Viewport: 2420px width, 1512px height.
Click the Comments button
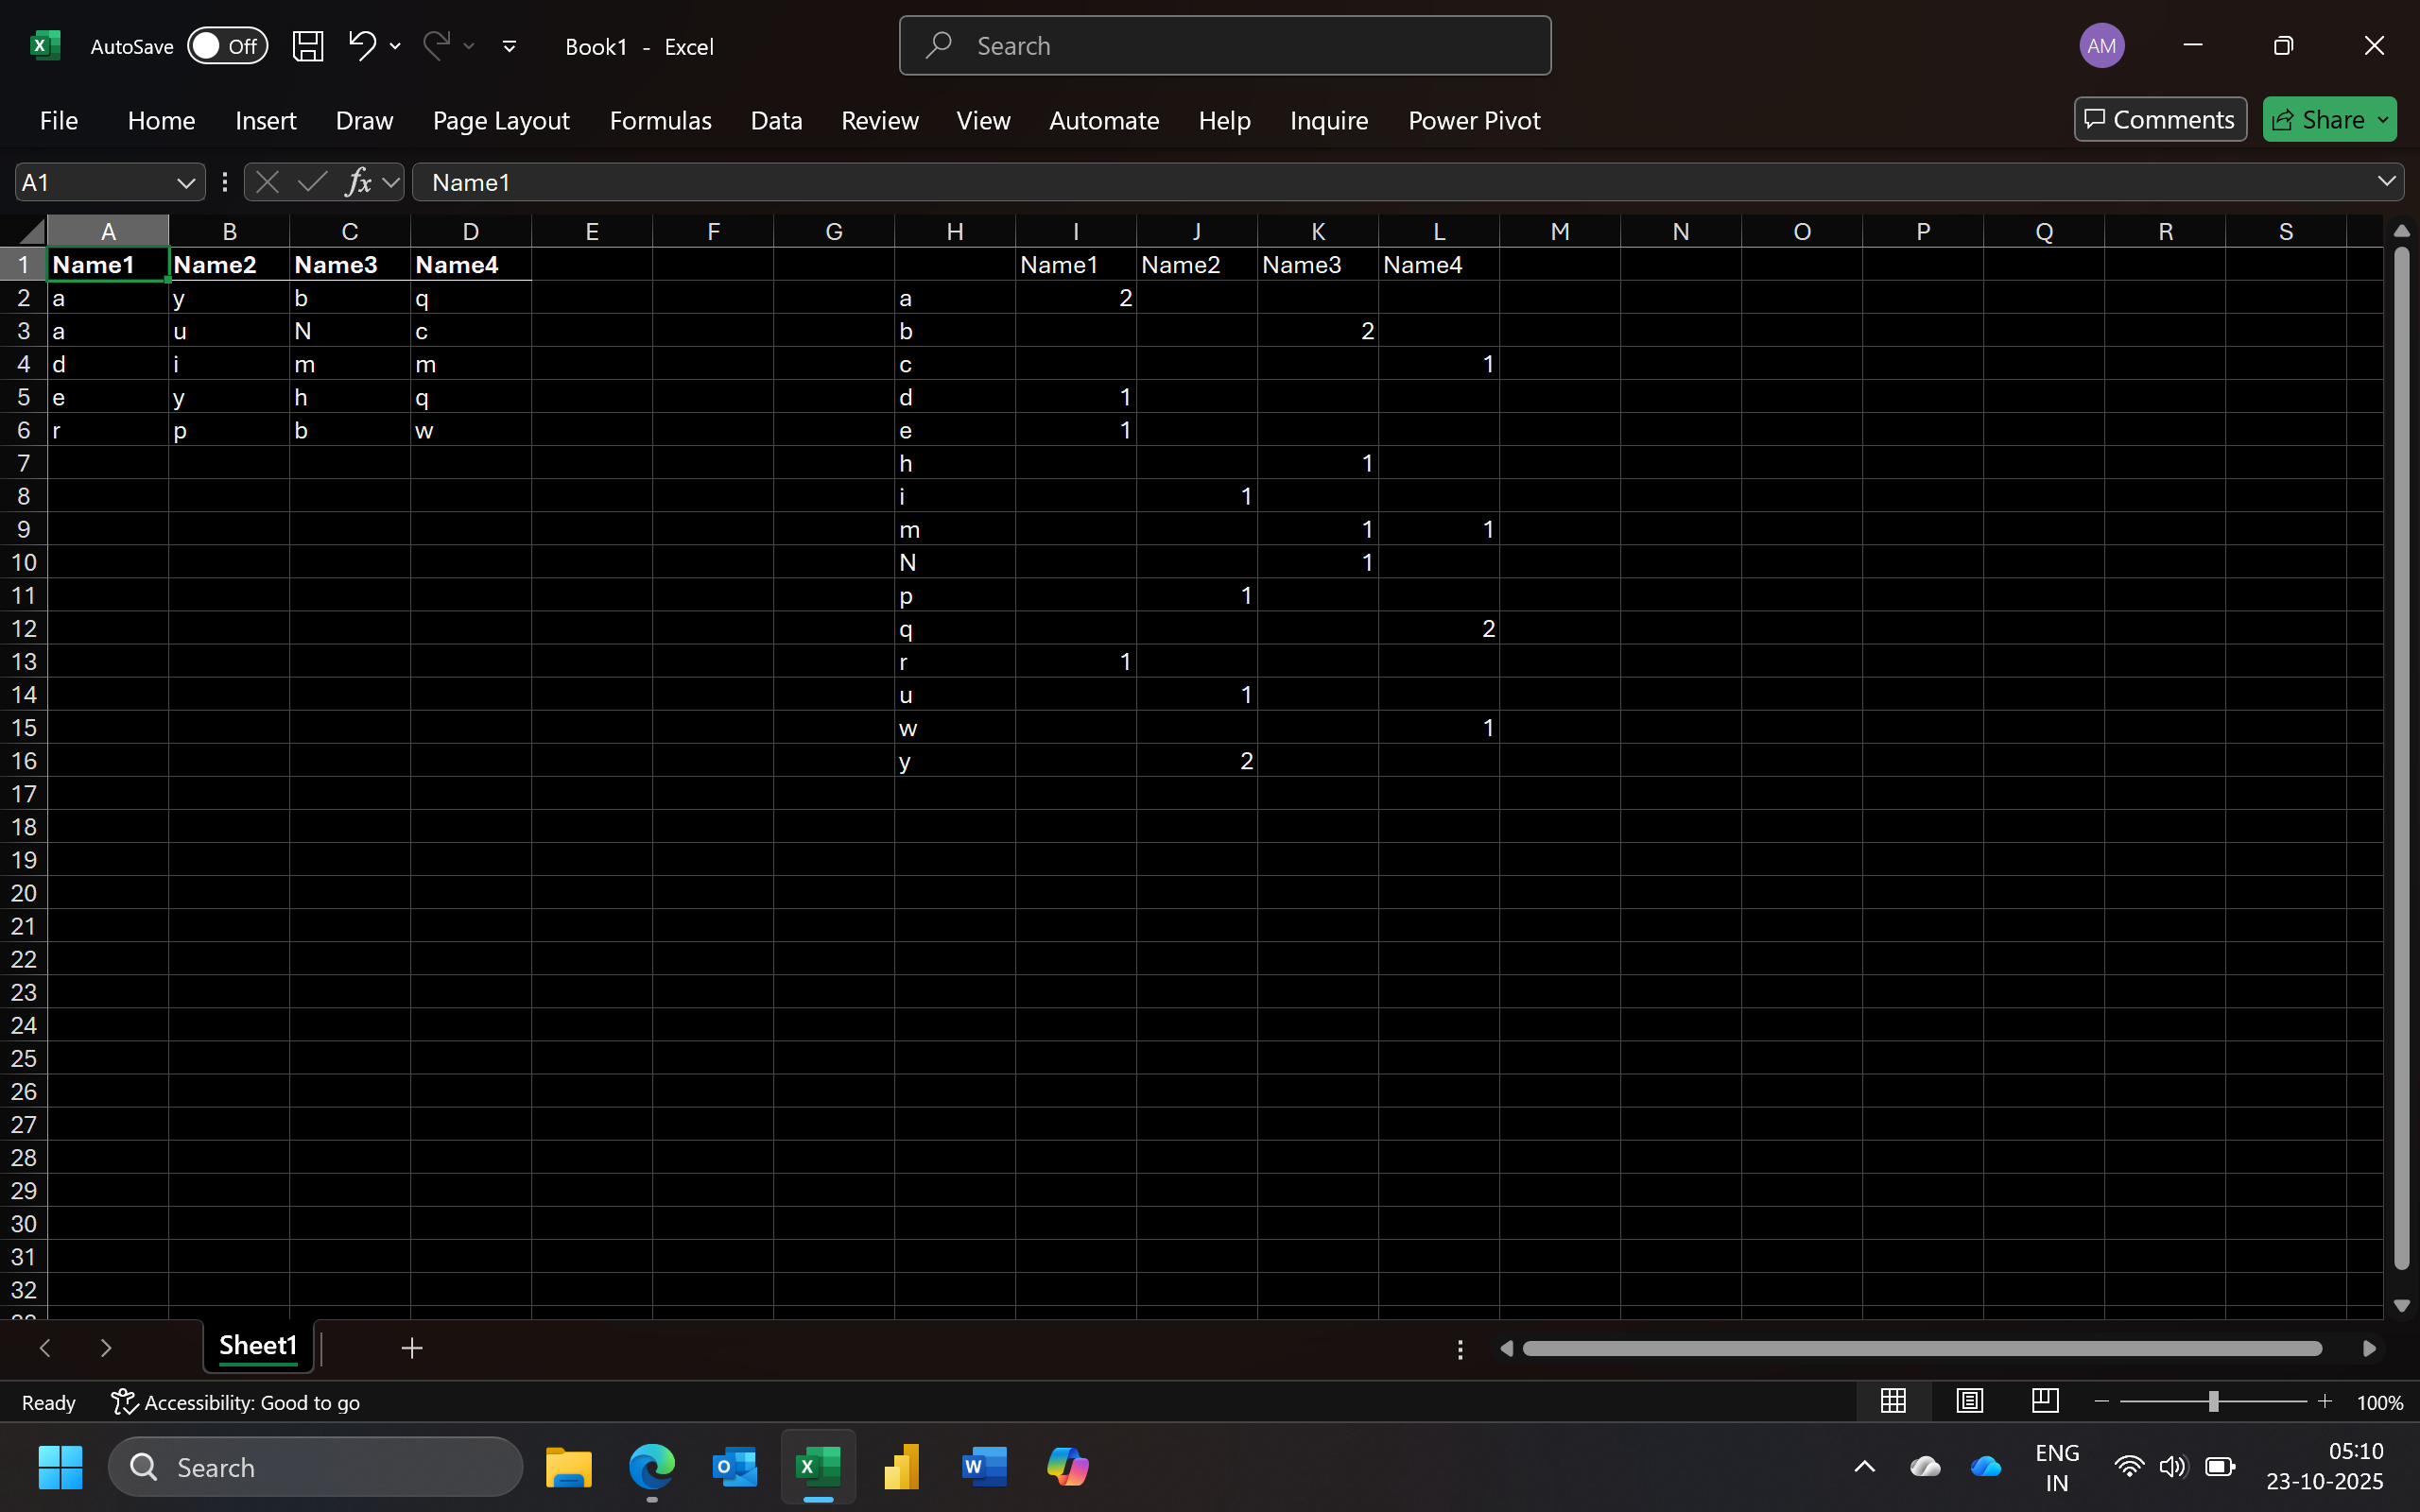[2159, 120]
